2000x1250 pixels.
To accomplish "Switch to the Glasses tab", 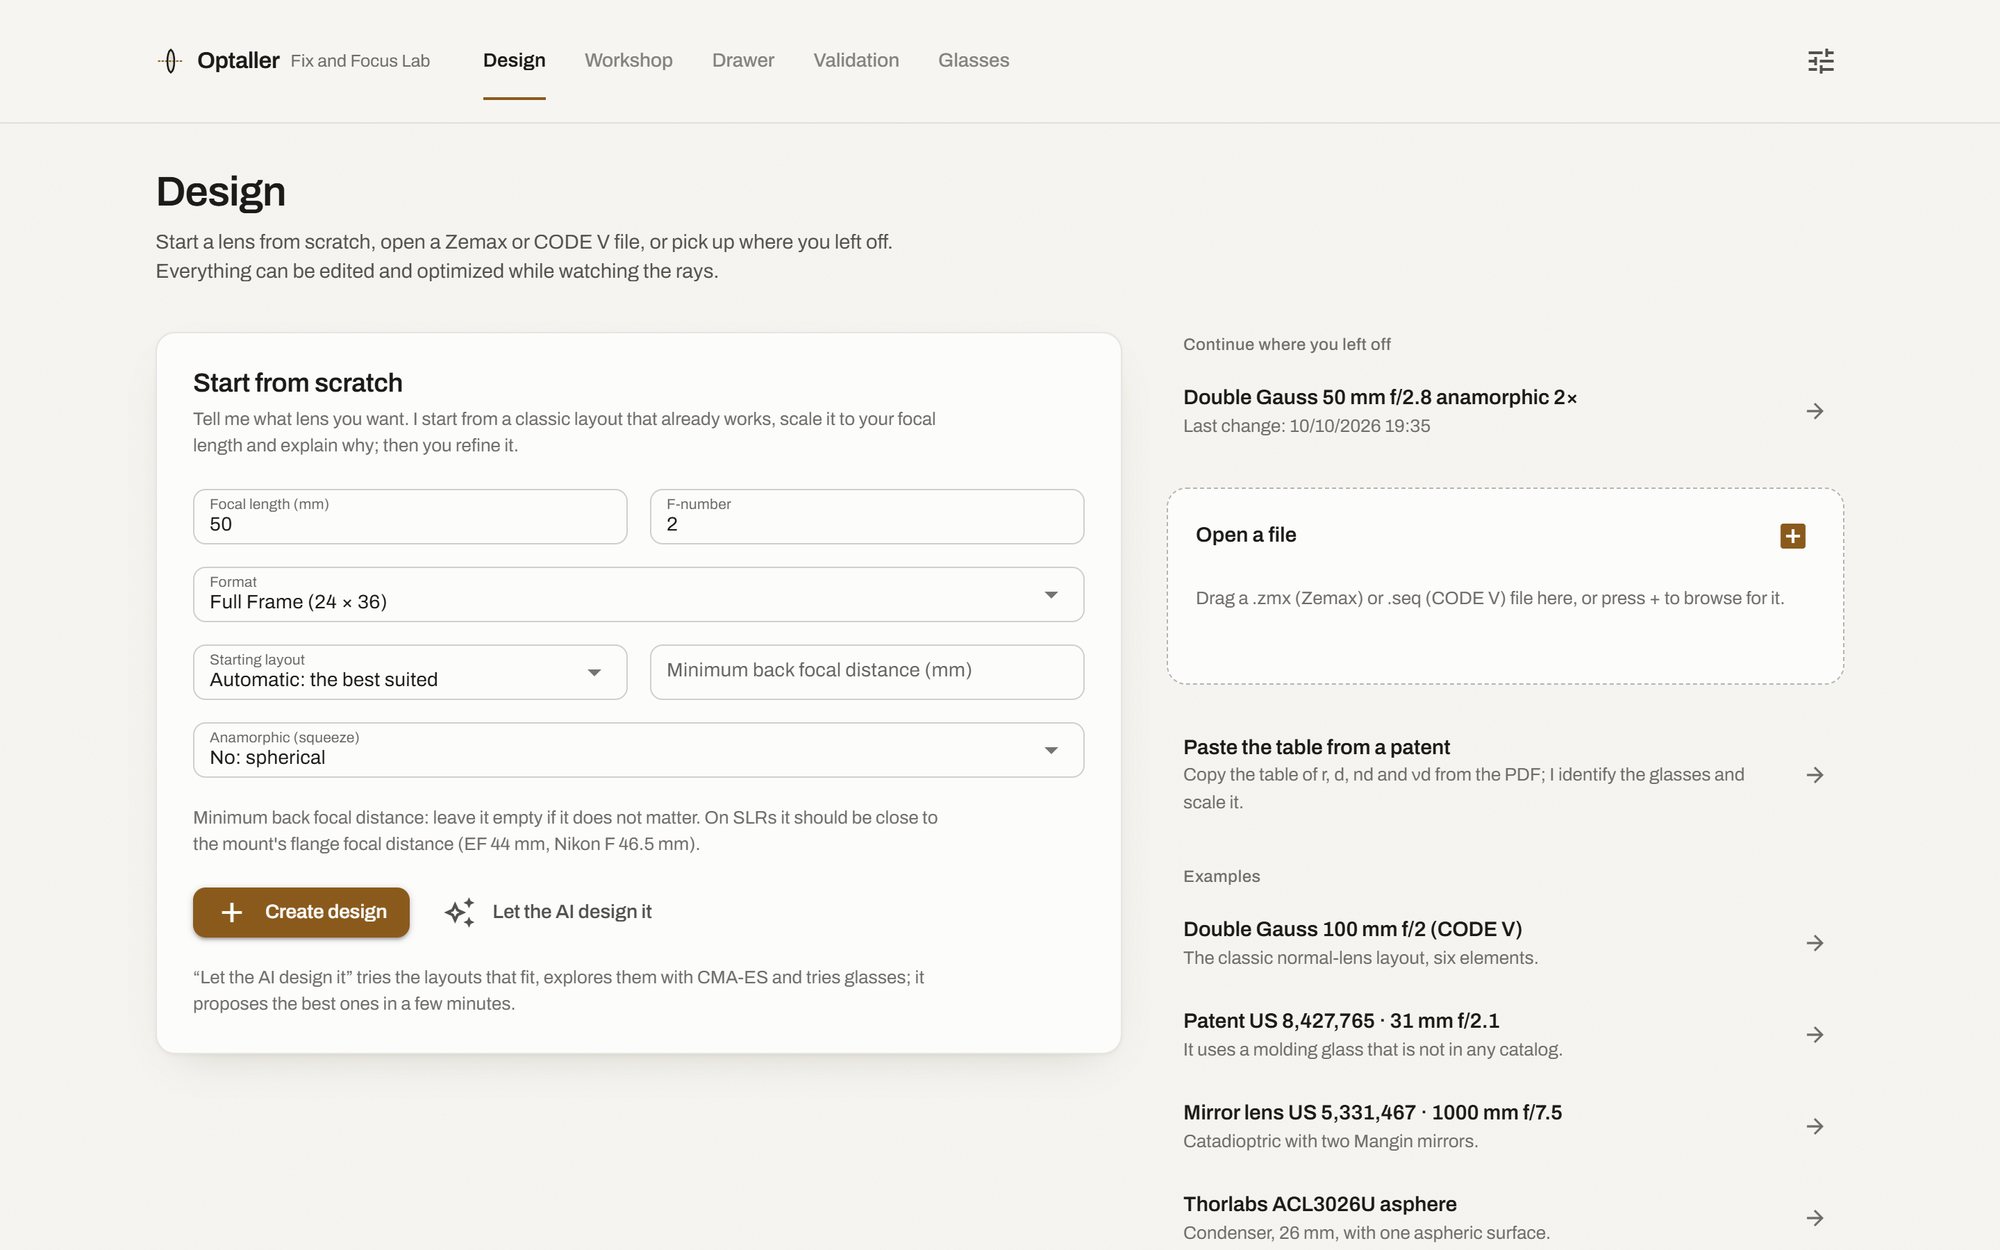I will [973, 60].
